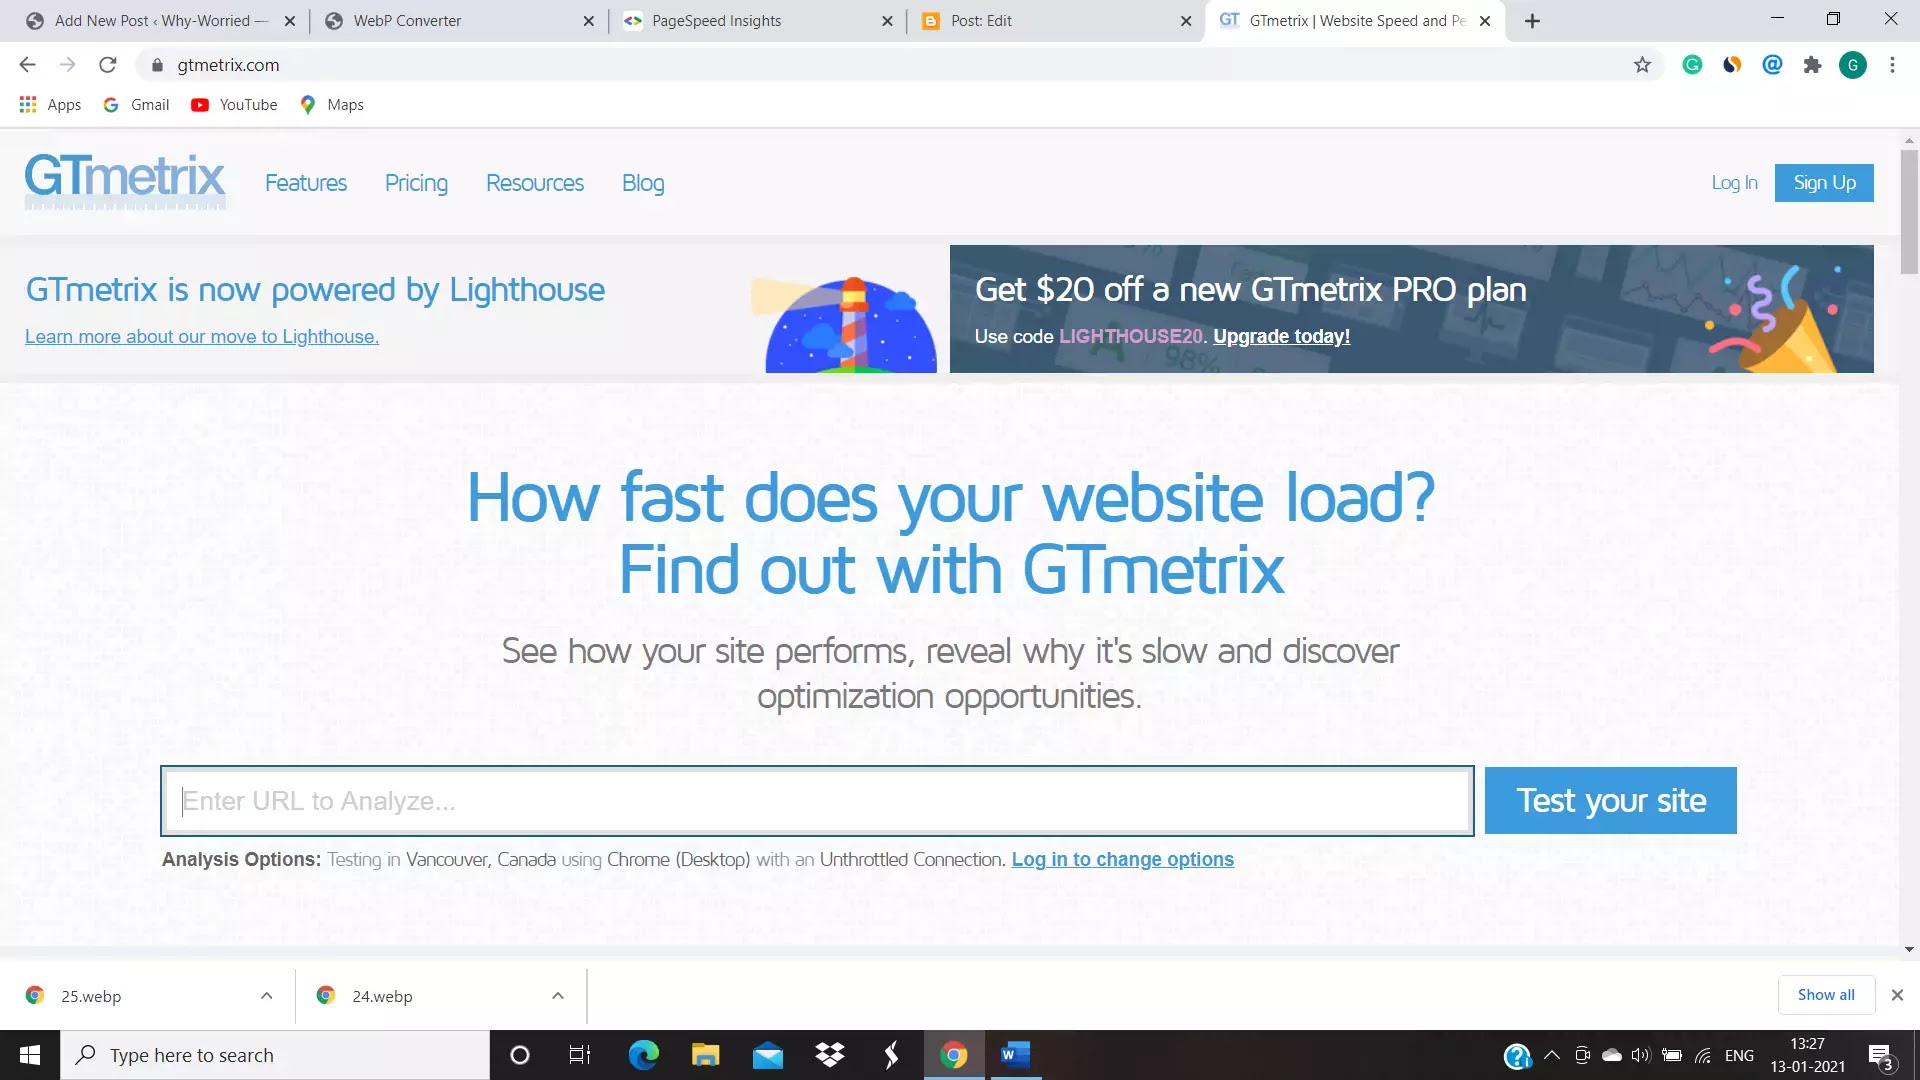Viewport: 1920px width, 1080px height.
Task: Open Dropbox from the taskbar
Action: tap(830, 1055)
